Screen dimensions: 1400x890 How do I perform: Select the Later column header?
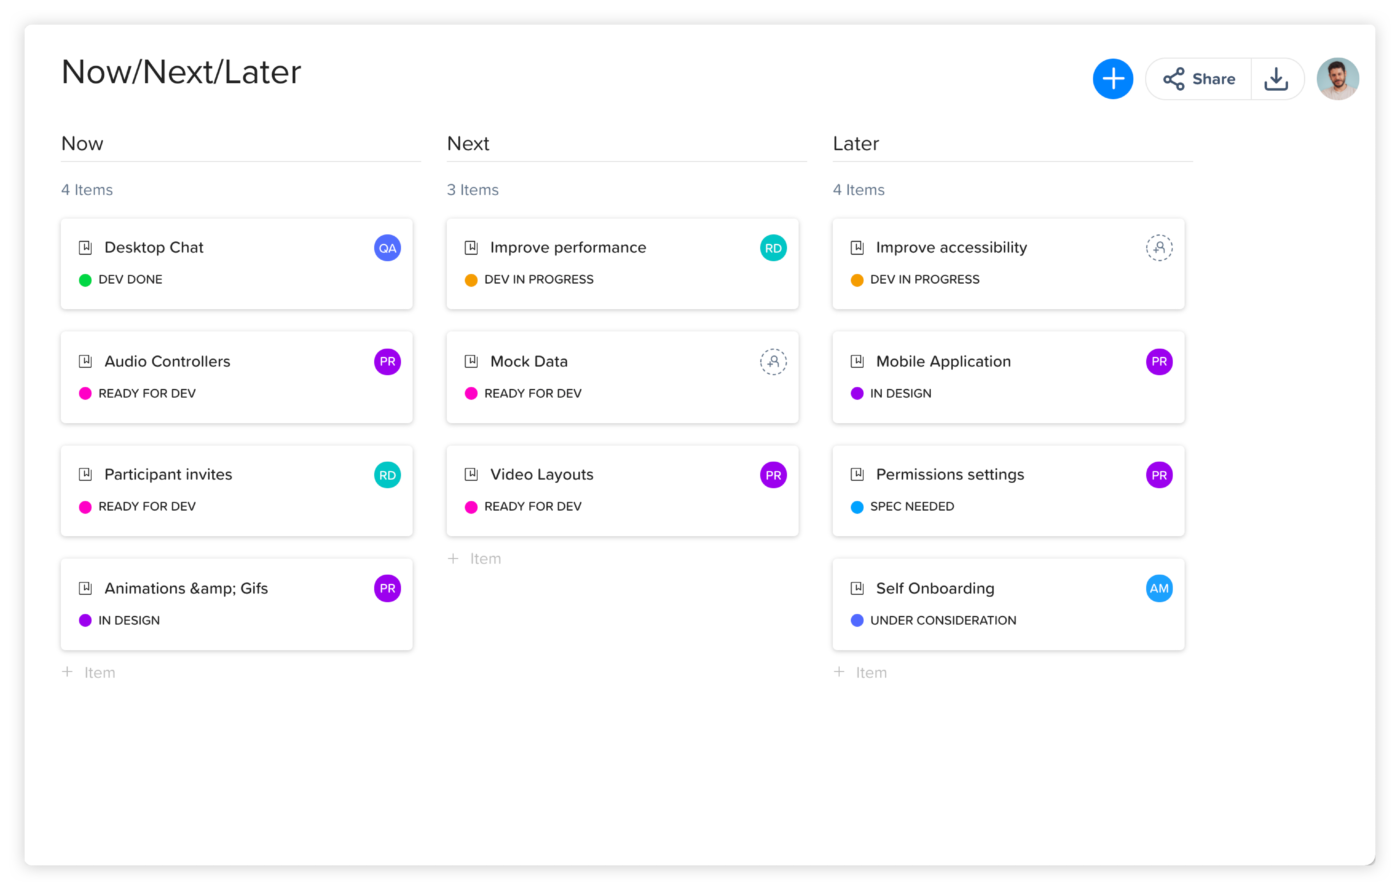[x=856, y=144]
